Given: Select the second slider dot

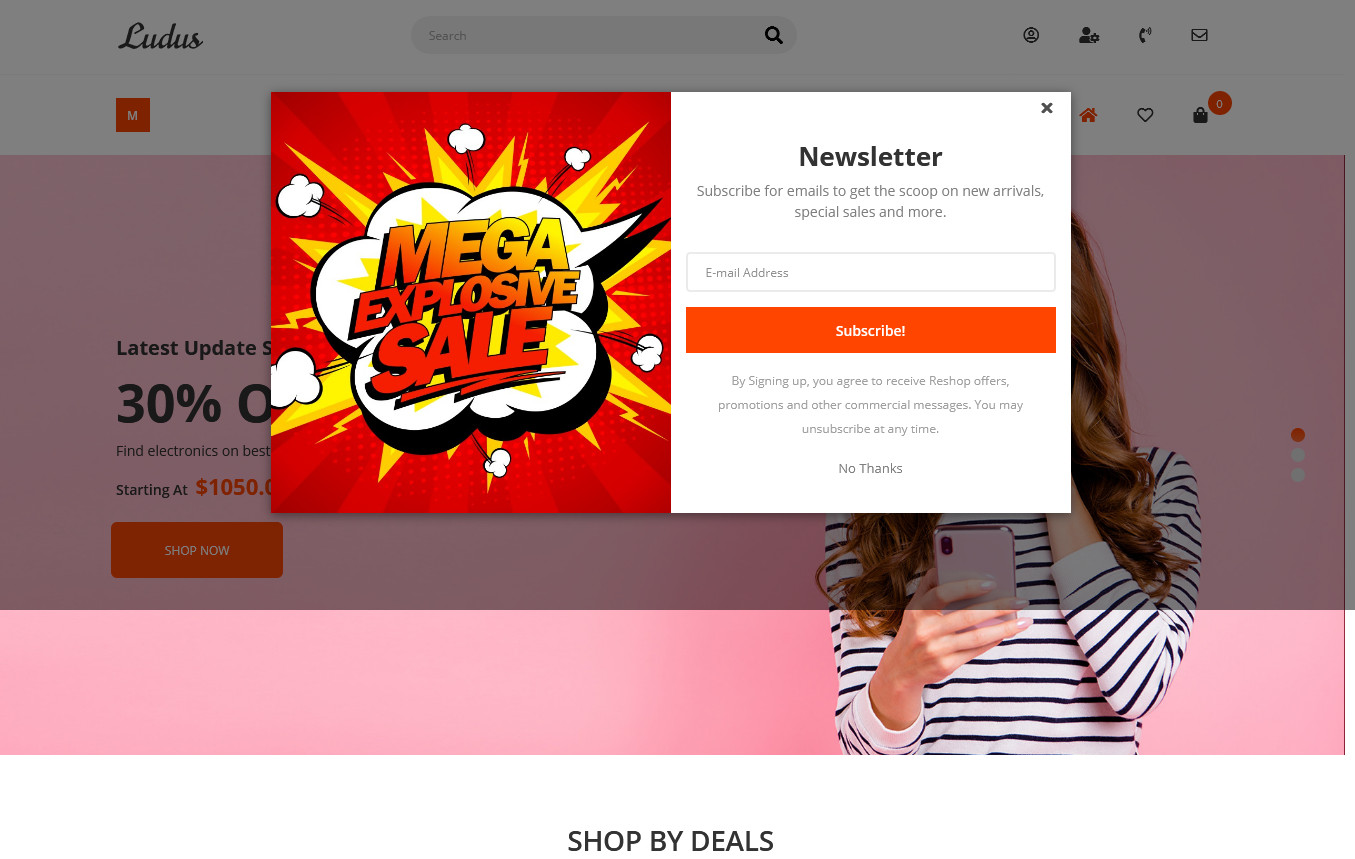Looking at the screenshot, I should pyautogui.click(x=1298, y=455).
